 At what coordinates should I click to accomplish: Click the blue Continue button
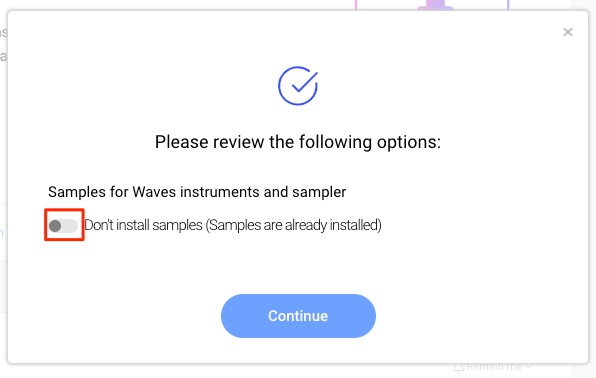click(298, 316)
